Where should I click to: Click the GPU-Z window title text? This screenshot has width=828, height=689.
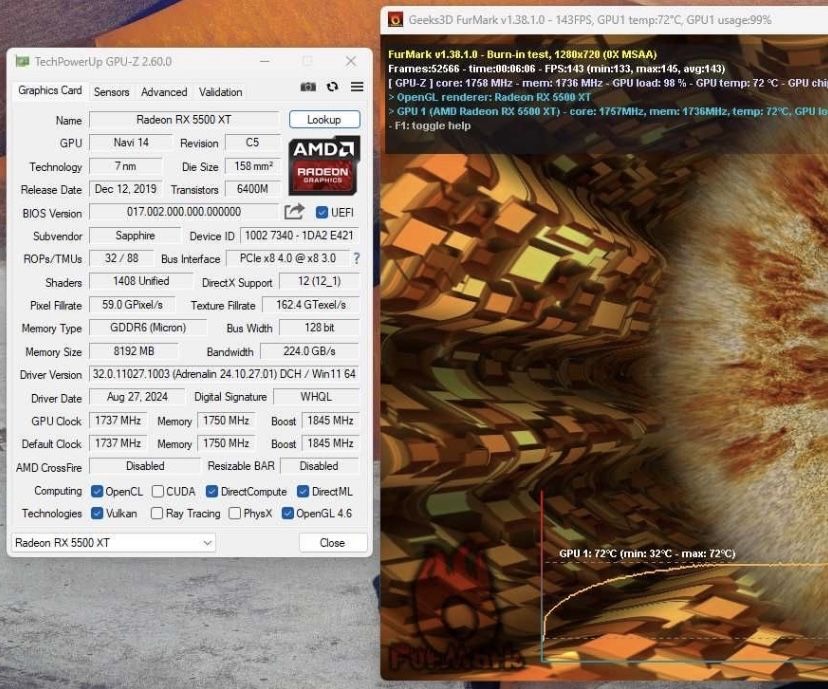pyautogui.click(x=103, y=62)
